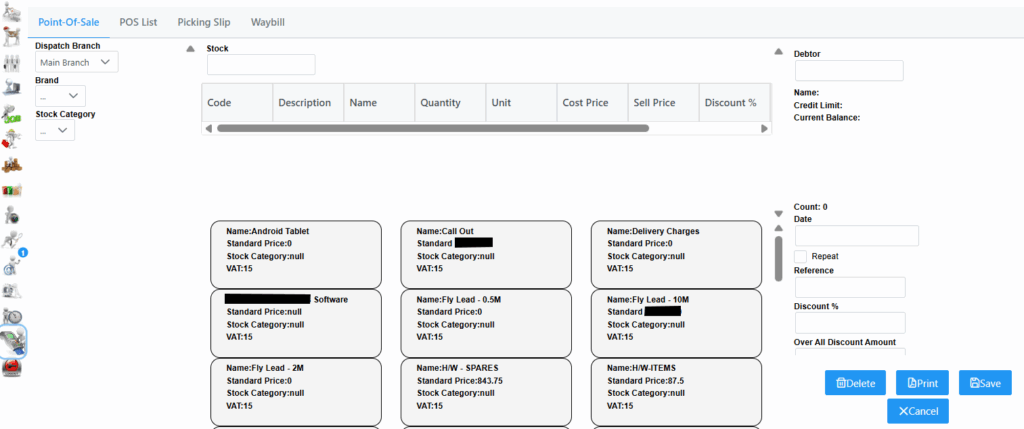Tick the Repeat checkbox
The width and height of the screenshot is (1024, 429).
800,256
